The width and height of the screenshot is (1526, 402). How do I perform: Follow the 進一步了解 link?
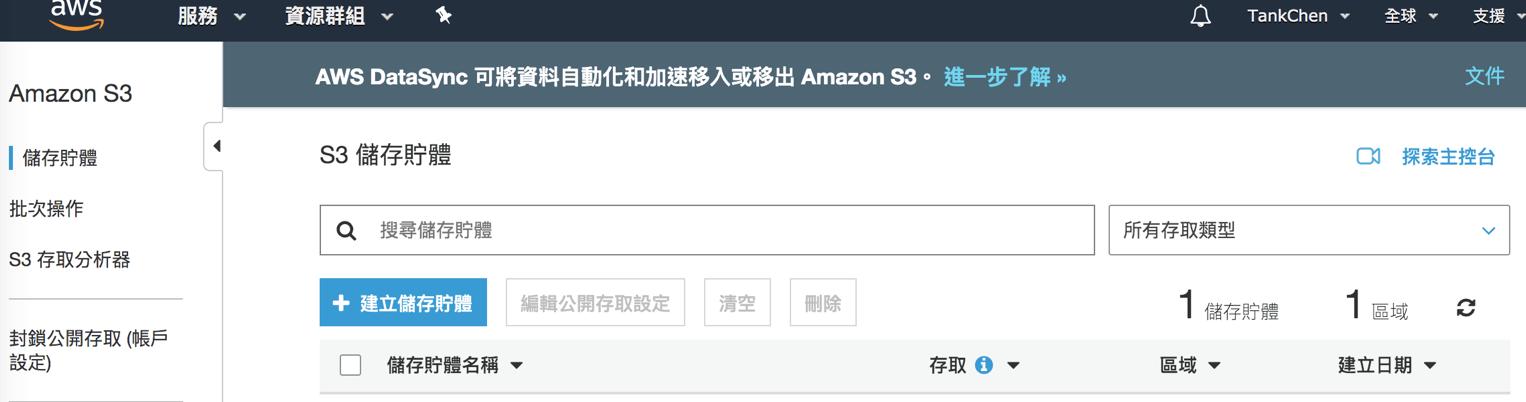click(1005, 77)
